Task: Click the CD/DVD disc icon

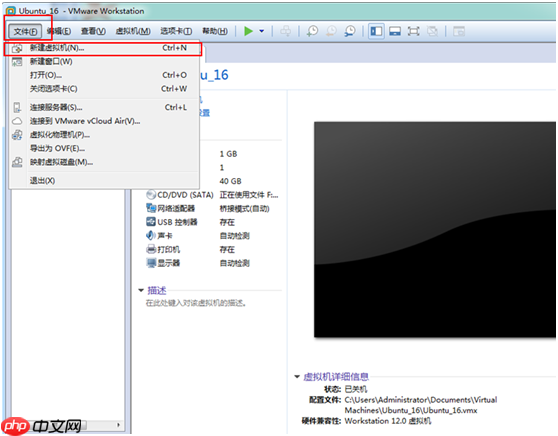Action: point(151,195)
